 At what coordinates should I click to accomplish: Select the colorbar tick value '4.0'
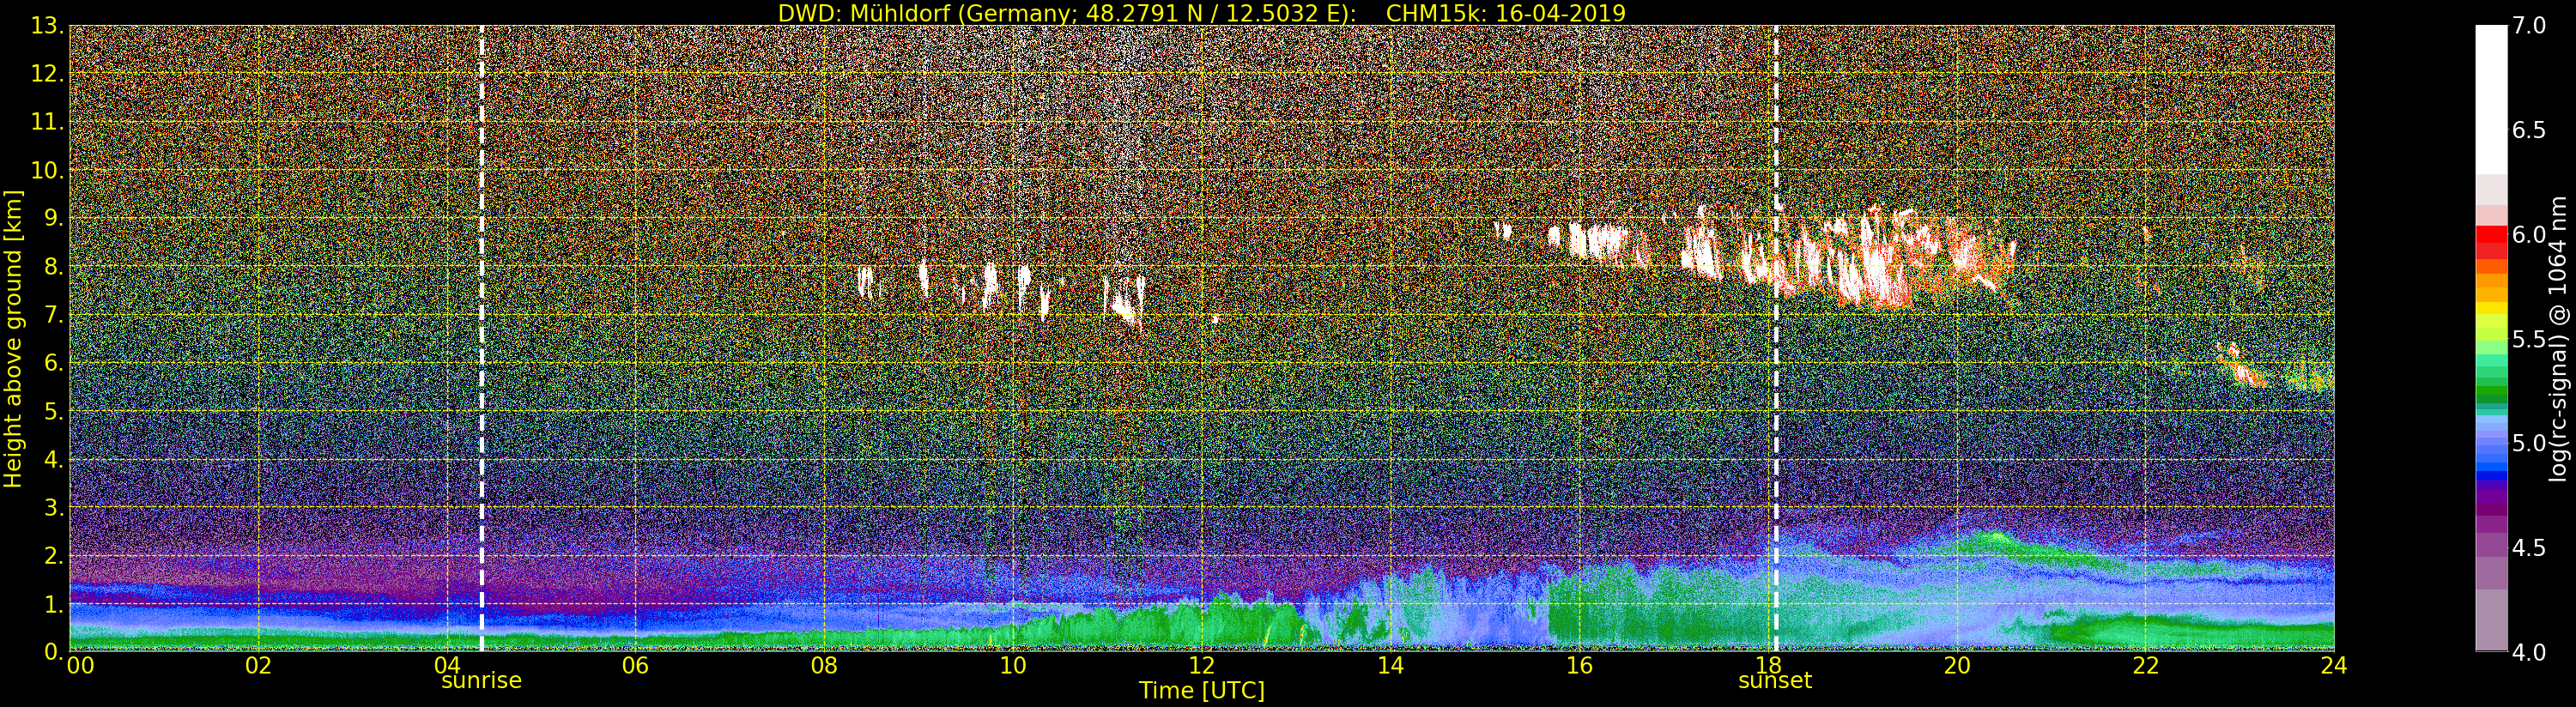pyautogui.click(x=2529, y=653)
